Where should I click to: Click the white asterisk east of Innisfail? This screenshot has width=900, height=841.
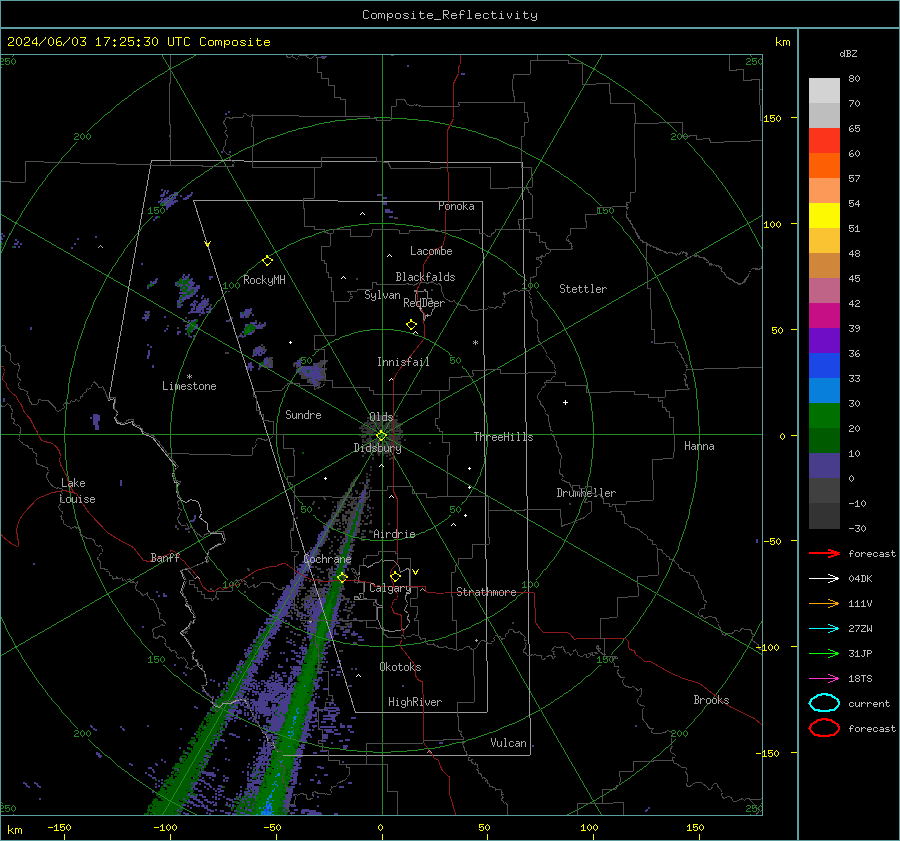click(475, 343)
